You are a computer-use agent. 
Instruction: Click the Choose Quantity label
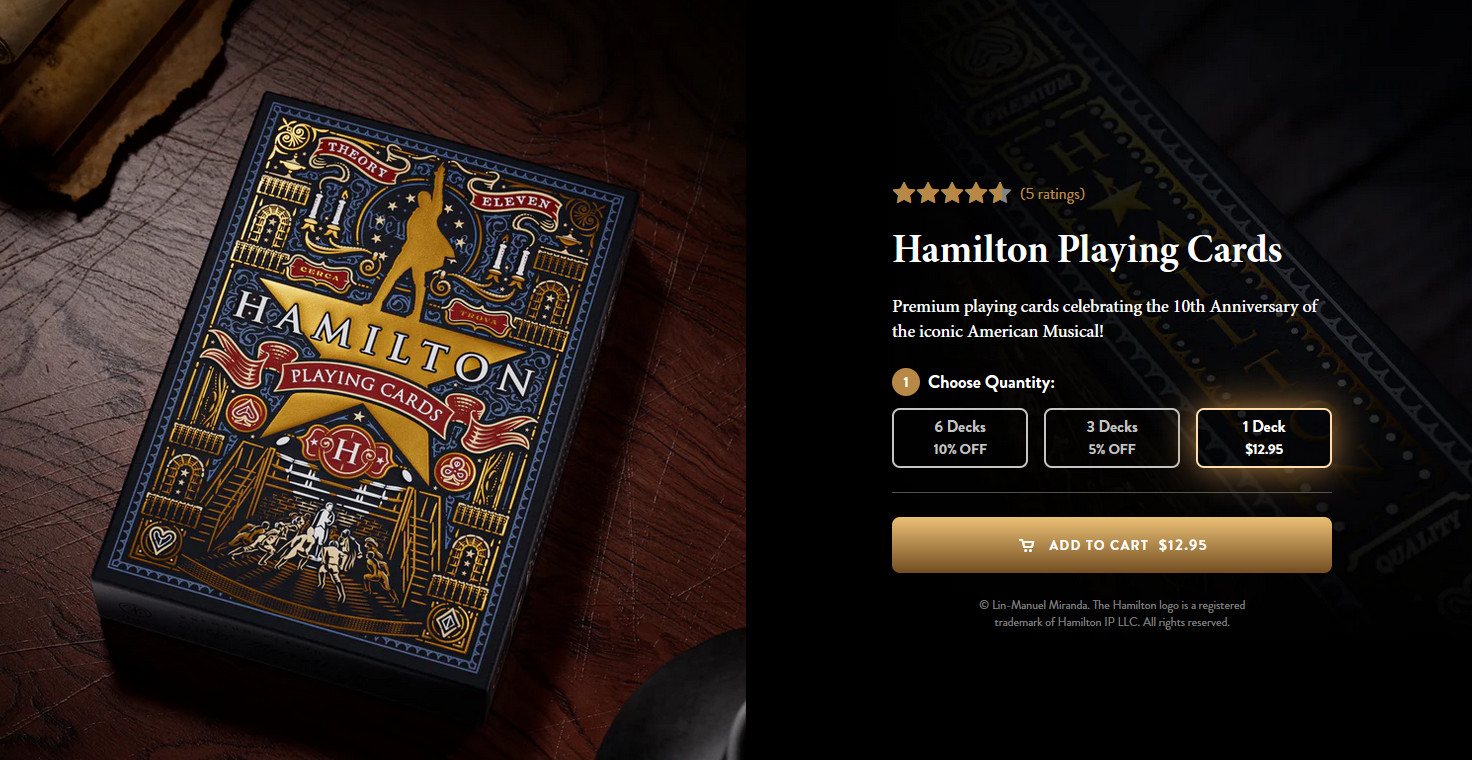[991, 382]
